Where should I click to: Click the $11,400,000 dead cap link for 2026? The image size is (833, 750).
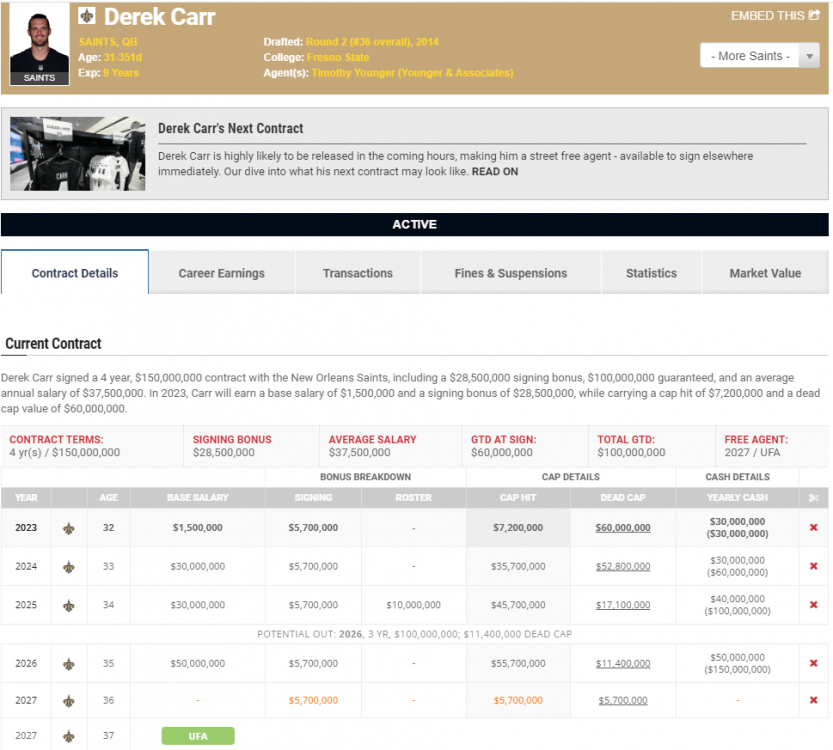coord(623,663)
